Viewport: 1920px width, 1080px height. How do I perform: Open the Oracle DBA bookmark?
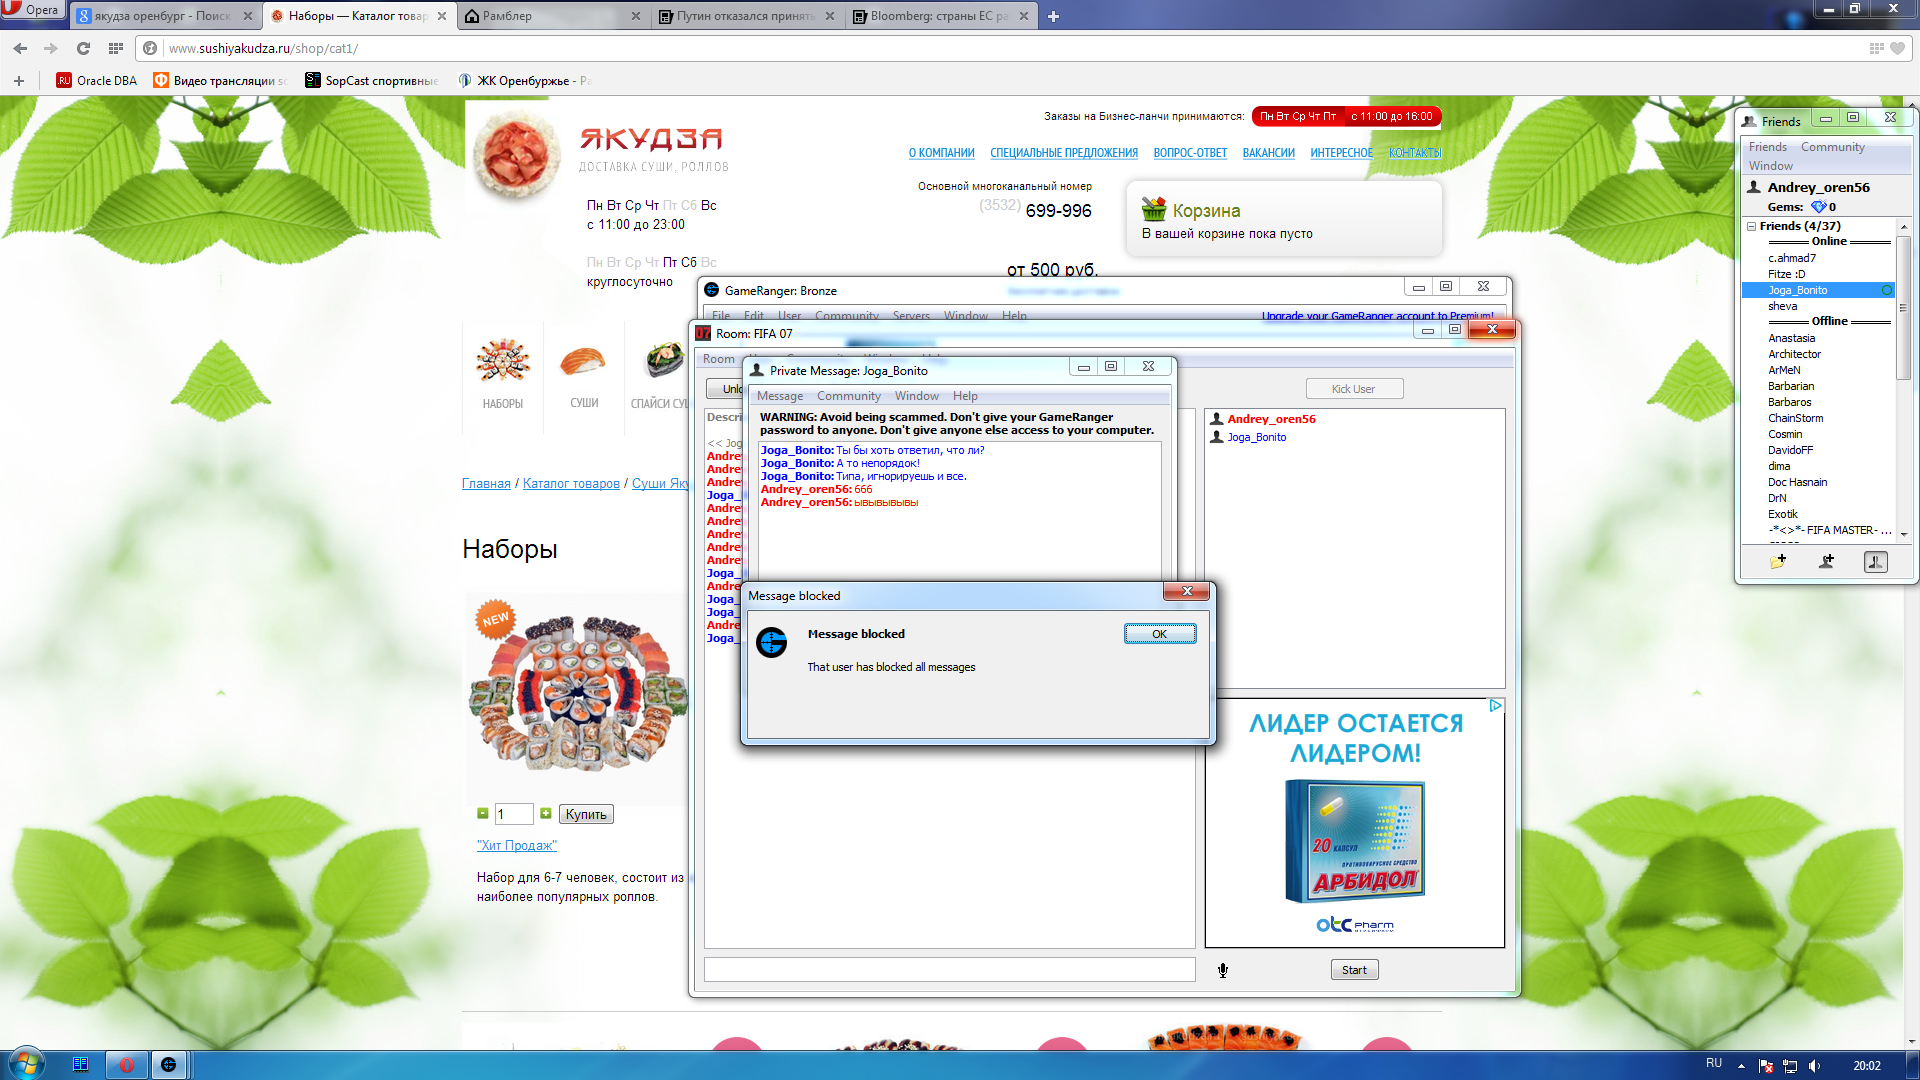coord(97,81)
